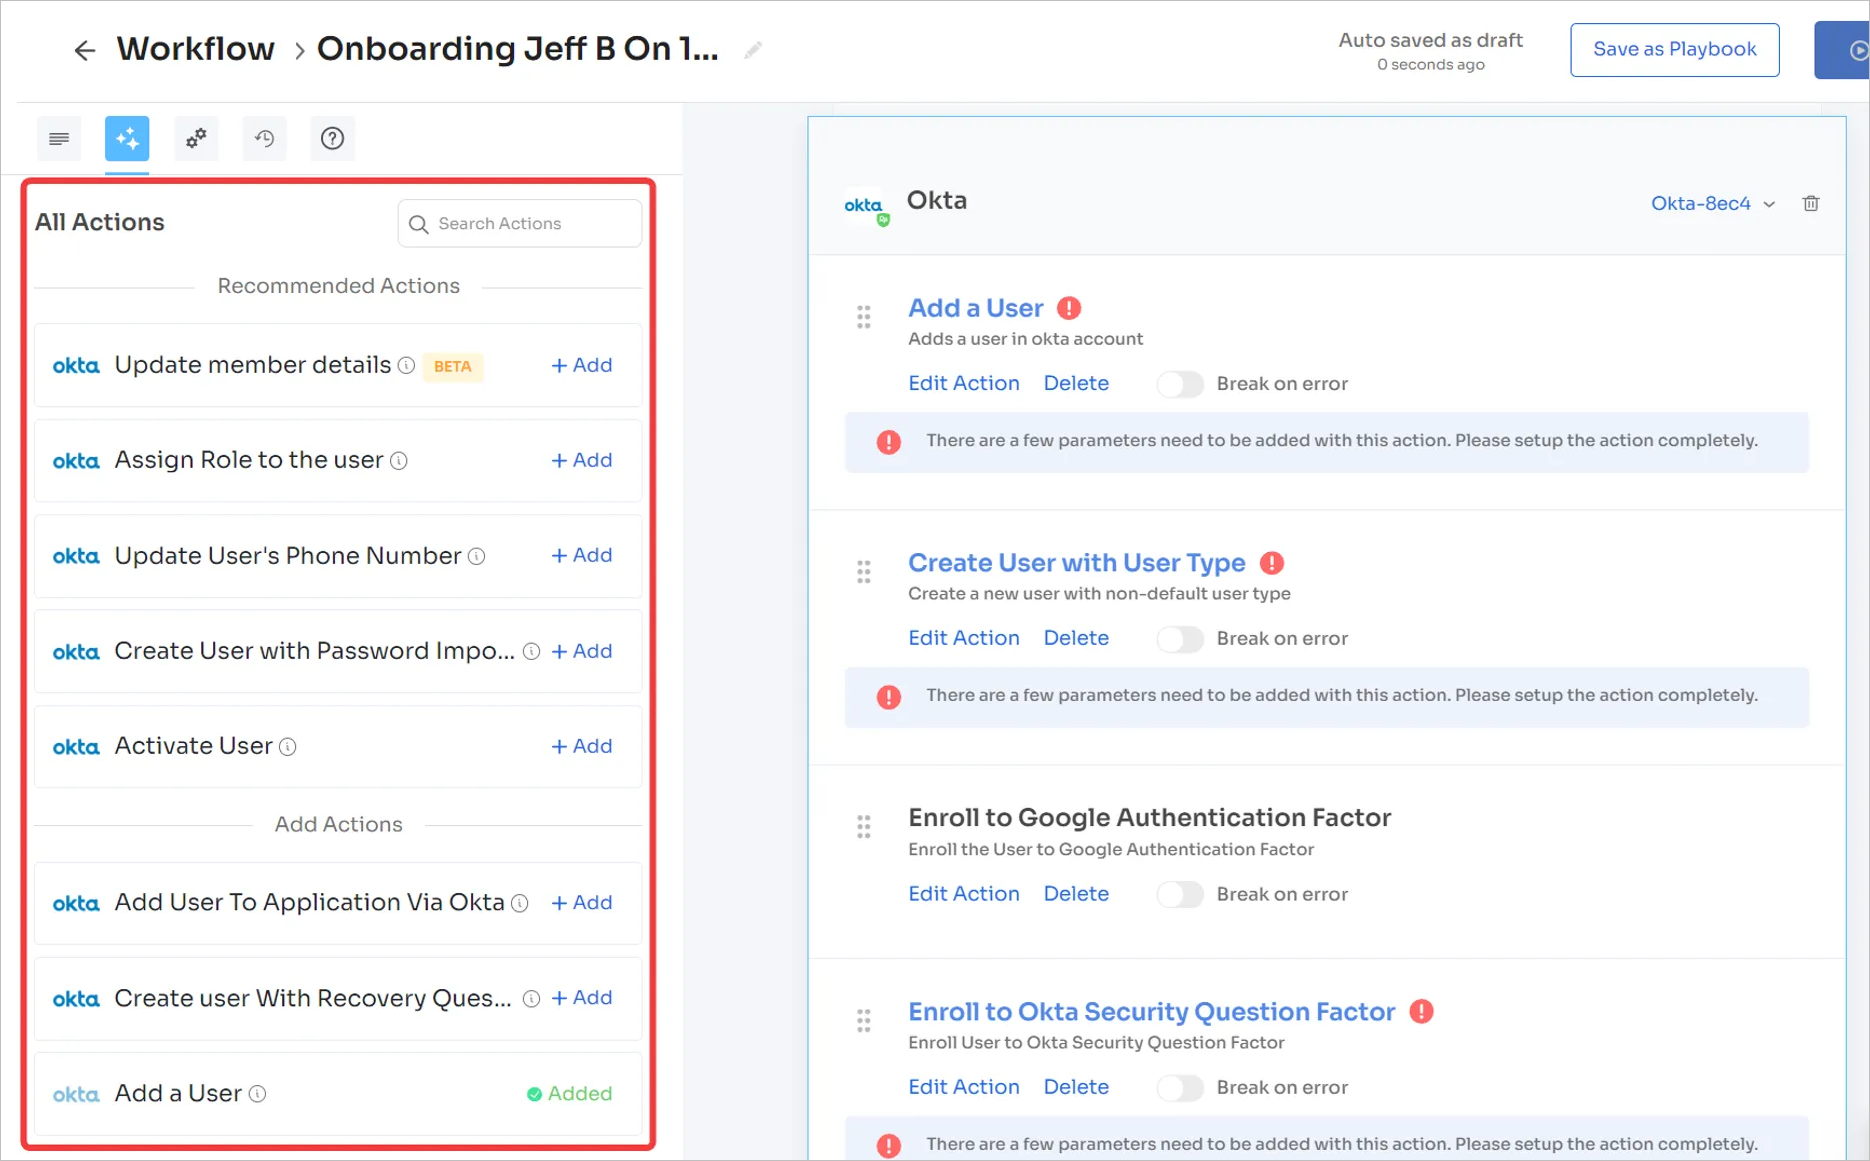Select the sparkle actions tab icon
This screenshot has height=1161, width=1870.
[x=127, y=138]
